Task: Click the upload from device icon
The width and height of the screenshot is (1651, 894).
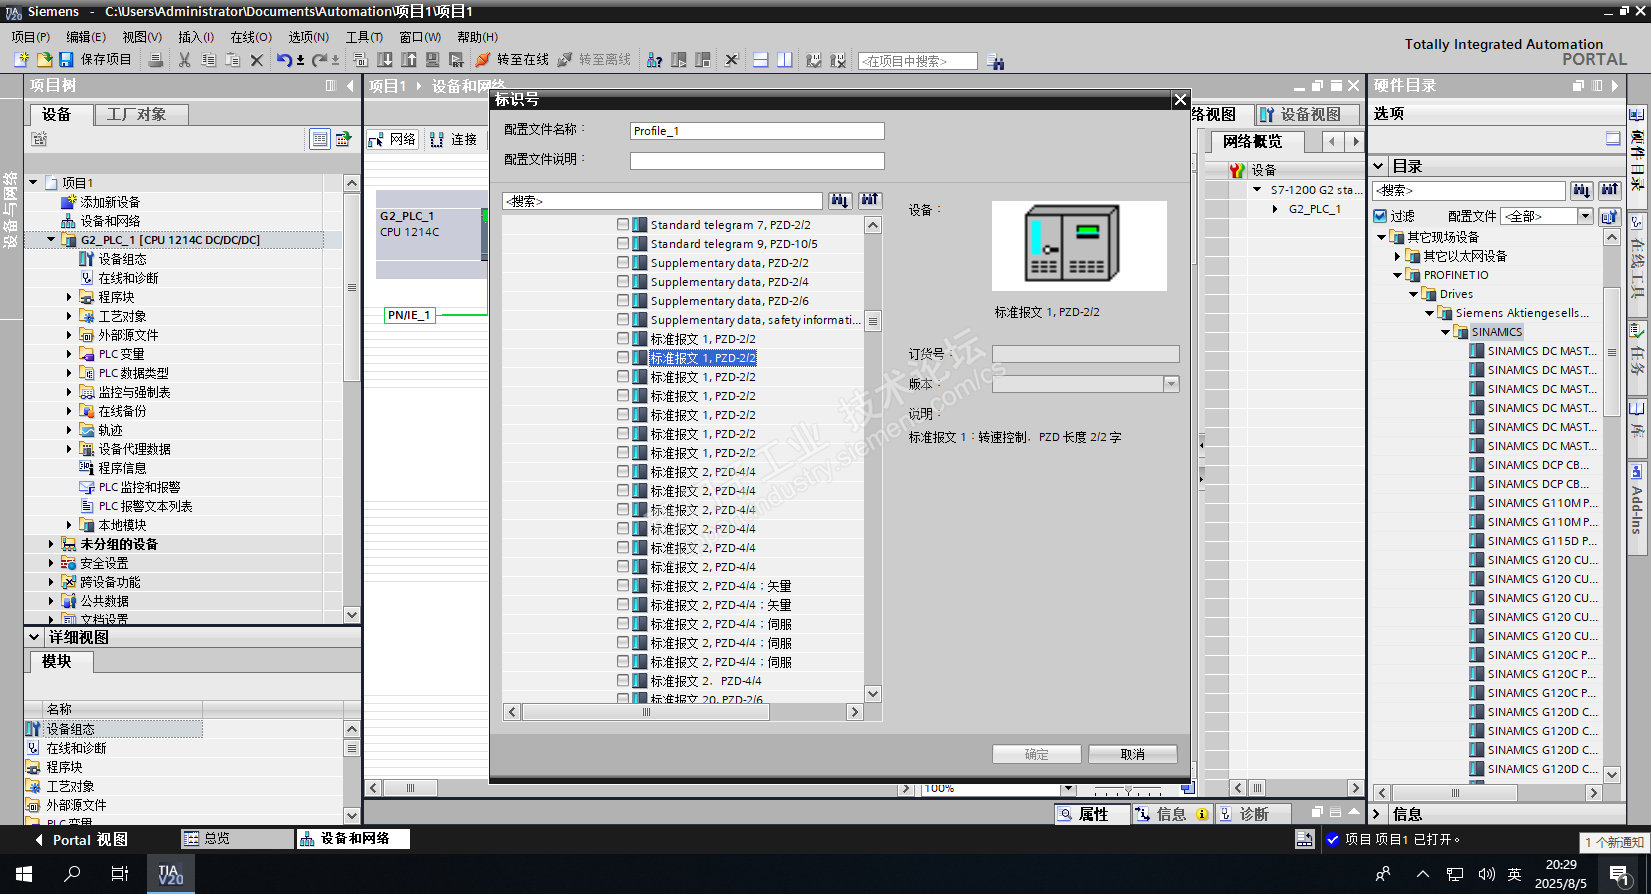Action: [409, 60]
